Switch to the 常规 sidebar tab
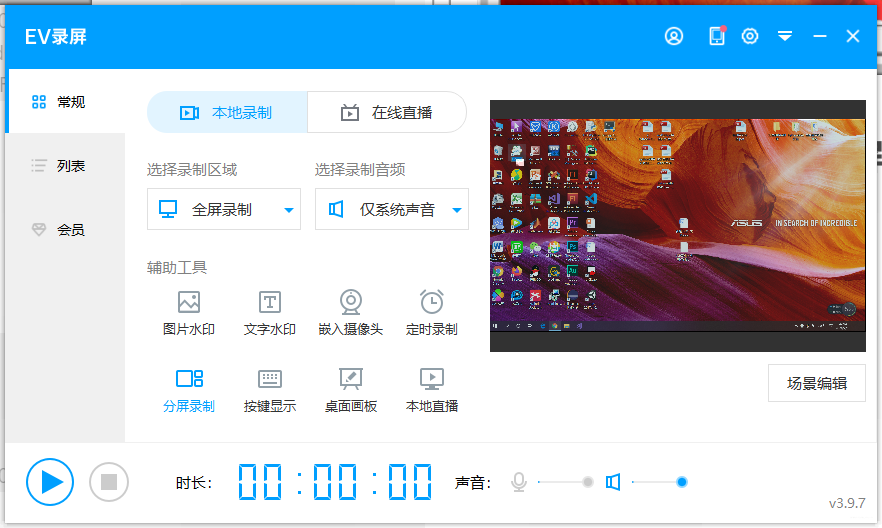This screenshot has width=882, height=528. click(65, 102)
